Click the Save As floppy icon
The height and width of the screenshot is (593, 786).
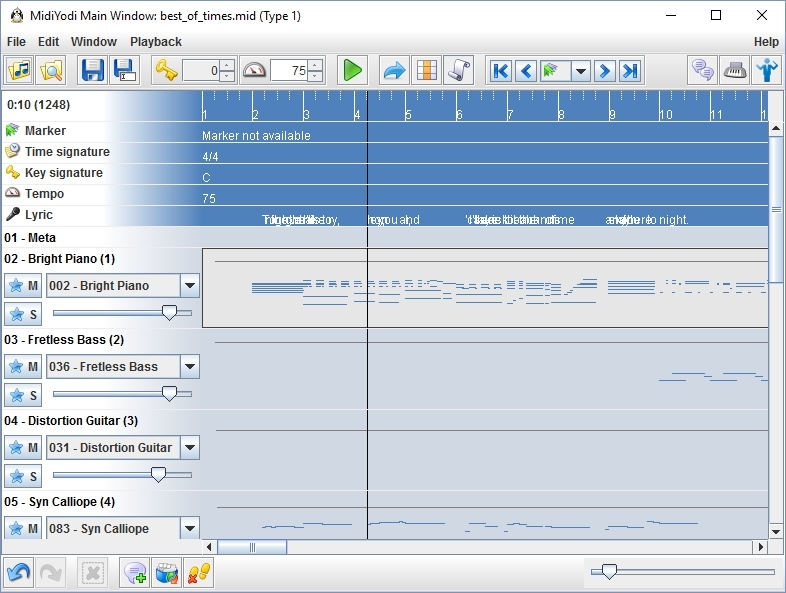(123, 70)
